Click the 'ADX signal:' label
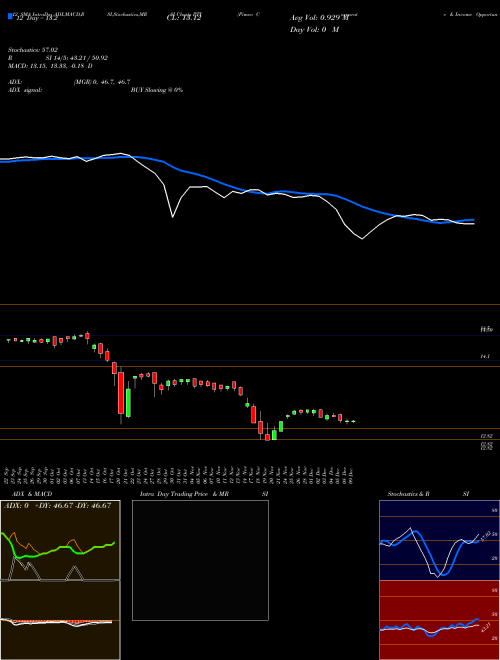 pyautogui.click(x=25, y=90)
